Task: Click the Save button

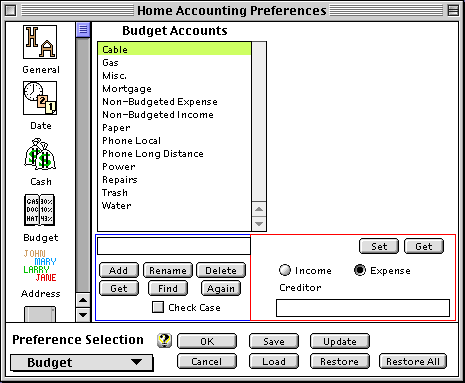Action: pyautogui.click(x=274, y=341)
